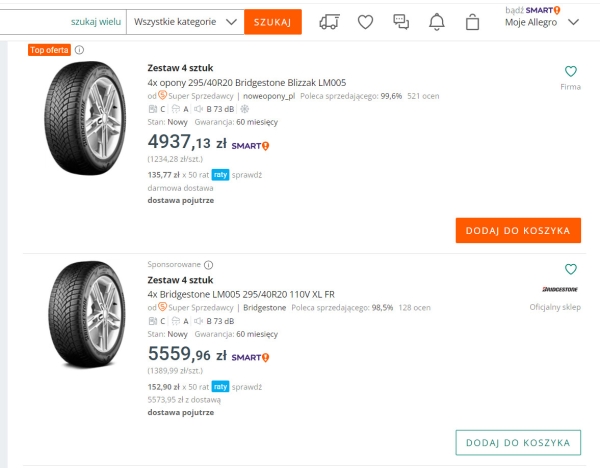
Task: Add Blizzak LM005 offer to favorites heart
Action: click(x=571, y=71)
